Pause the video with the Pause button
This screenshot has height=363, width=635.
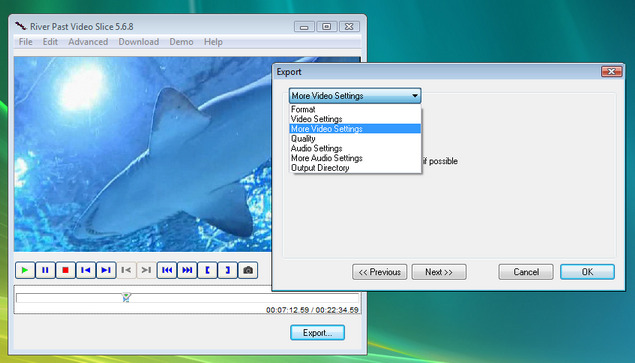pos(45,270)
